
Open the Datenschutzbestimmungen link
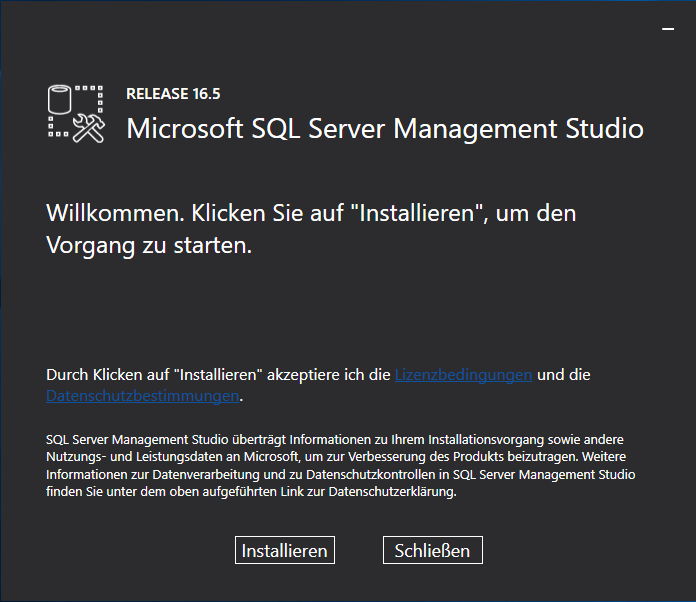pyautogui.click(x=143, y=396)
